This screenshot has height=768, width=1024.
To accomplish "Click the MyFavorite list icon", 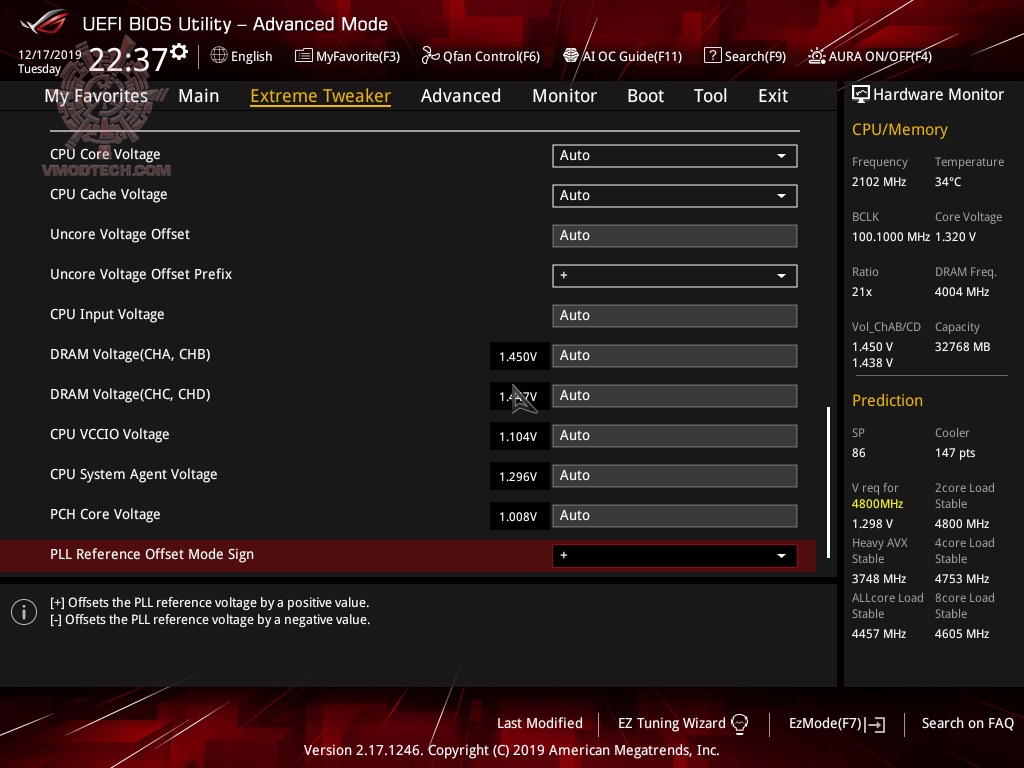I will coord(304,56).
